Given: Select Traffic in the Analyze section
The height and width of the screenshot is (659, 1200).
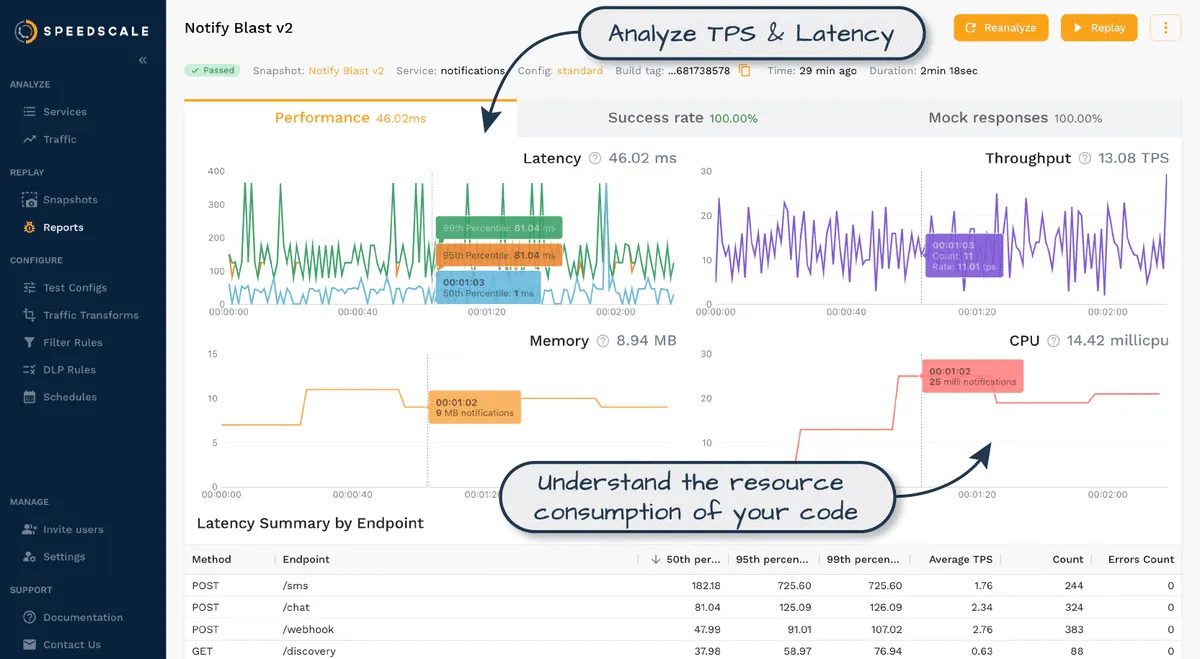Looking at the screenshot, I should [x=61, y=139].
